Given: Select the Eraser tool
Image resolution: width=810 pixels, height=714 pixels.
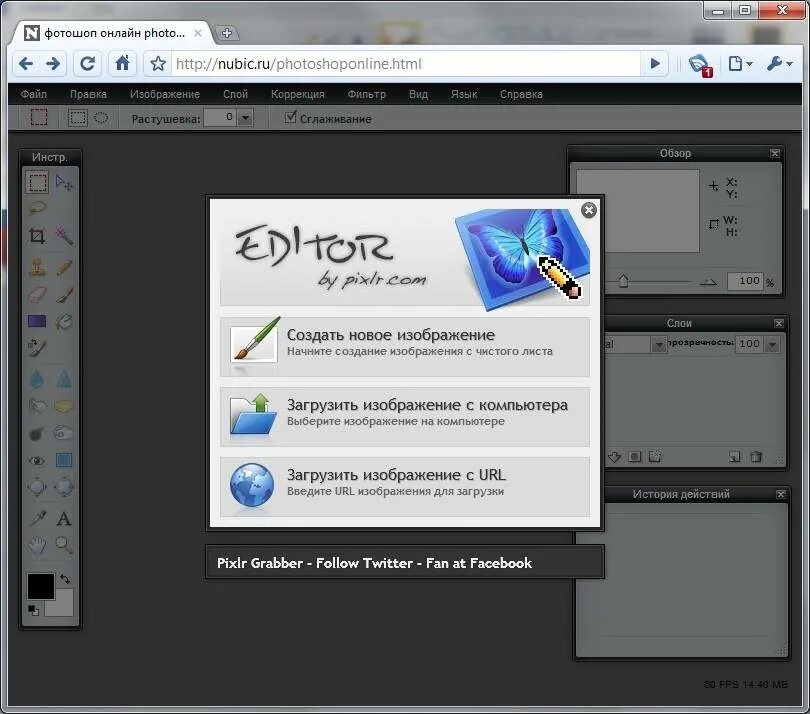Looking at the screenshot, I should pyautogui.click(x=37, y=295).
